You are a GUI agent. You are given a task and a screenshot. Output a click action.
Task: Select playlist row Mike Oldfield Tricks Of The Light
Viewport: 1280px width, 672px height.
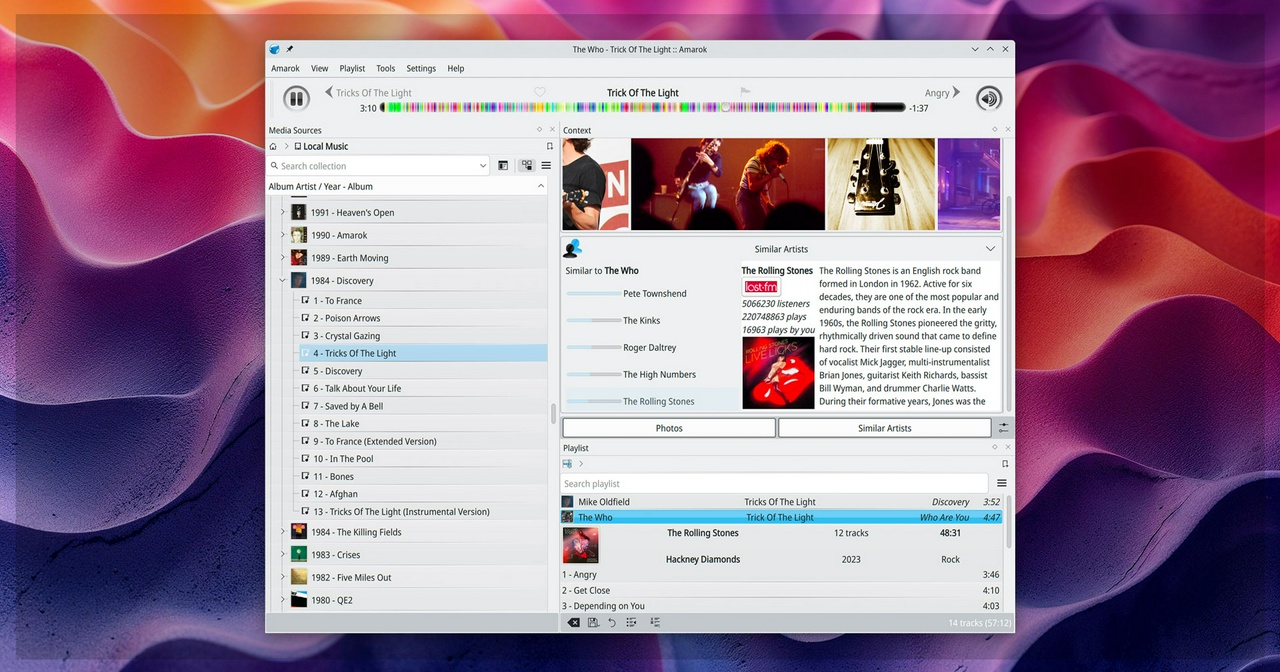tap(781, 502)
